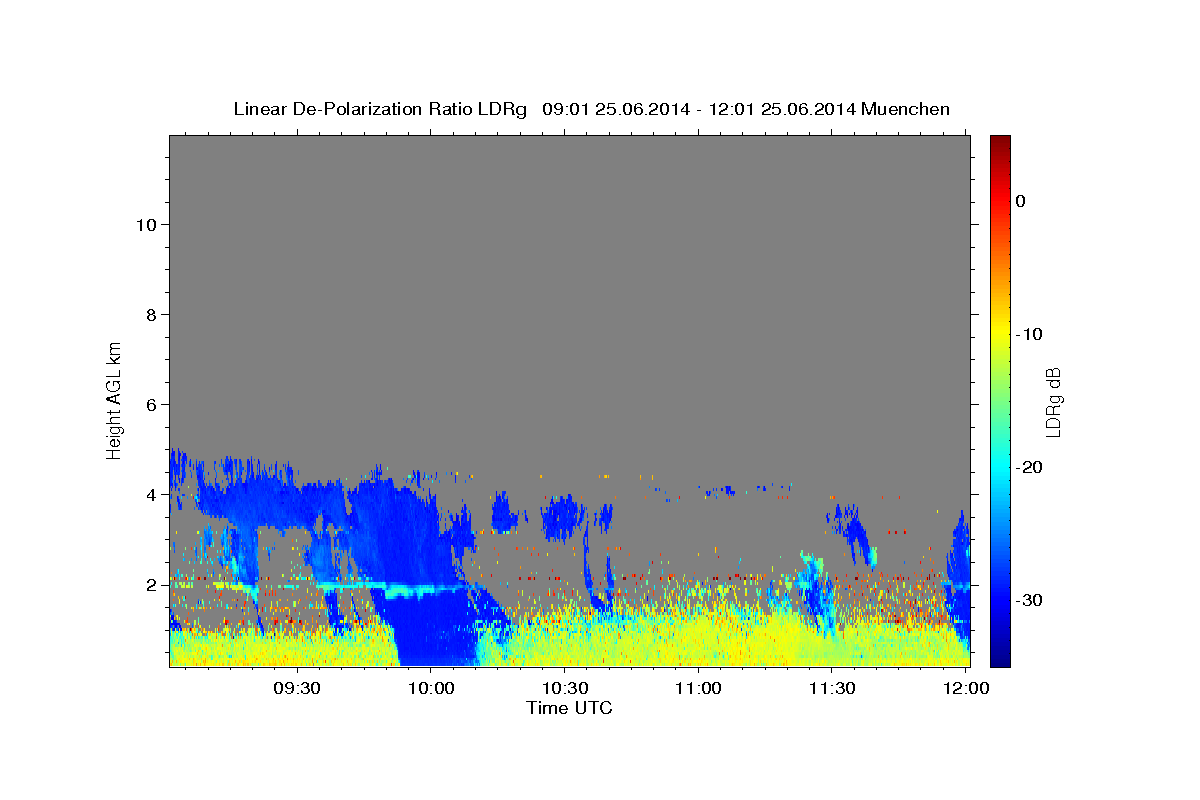Click the plot title mentioning Muenchen

[591, 109]
